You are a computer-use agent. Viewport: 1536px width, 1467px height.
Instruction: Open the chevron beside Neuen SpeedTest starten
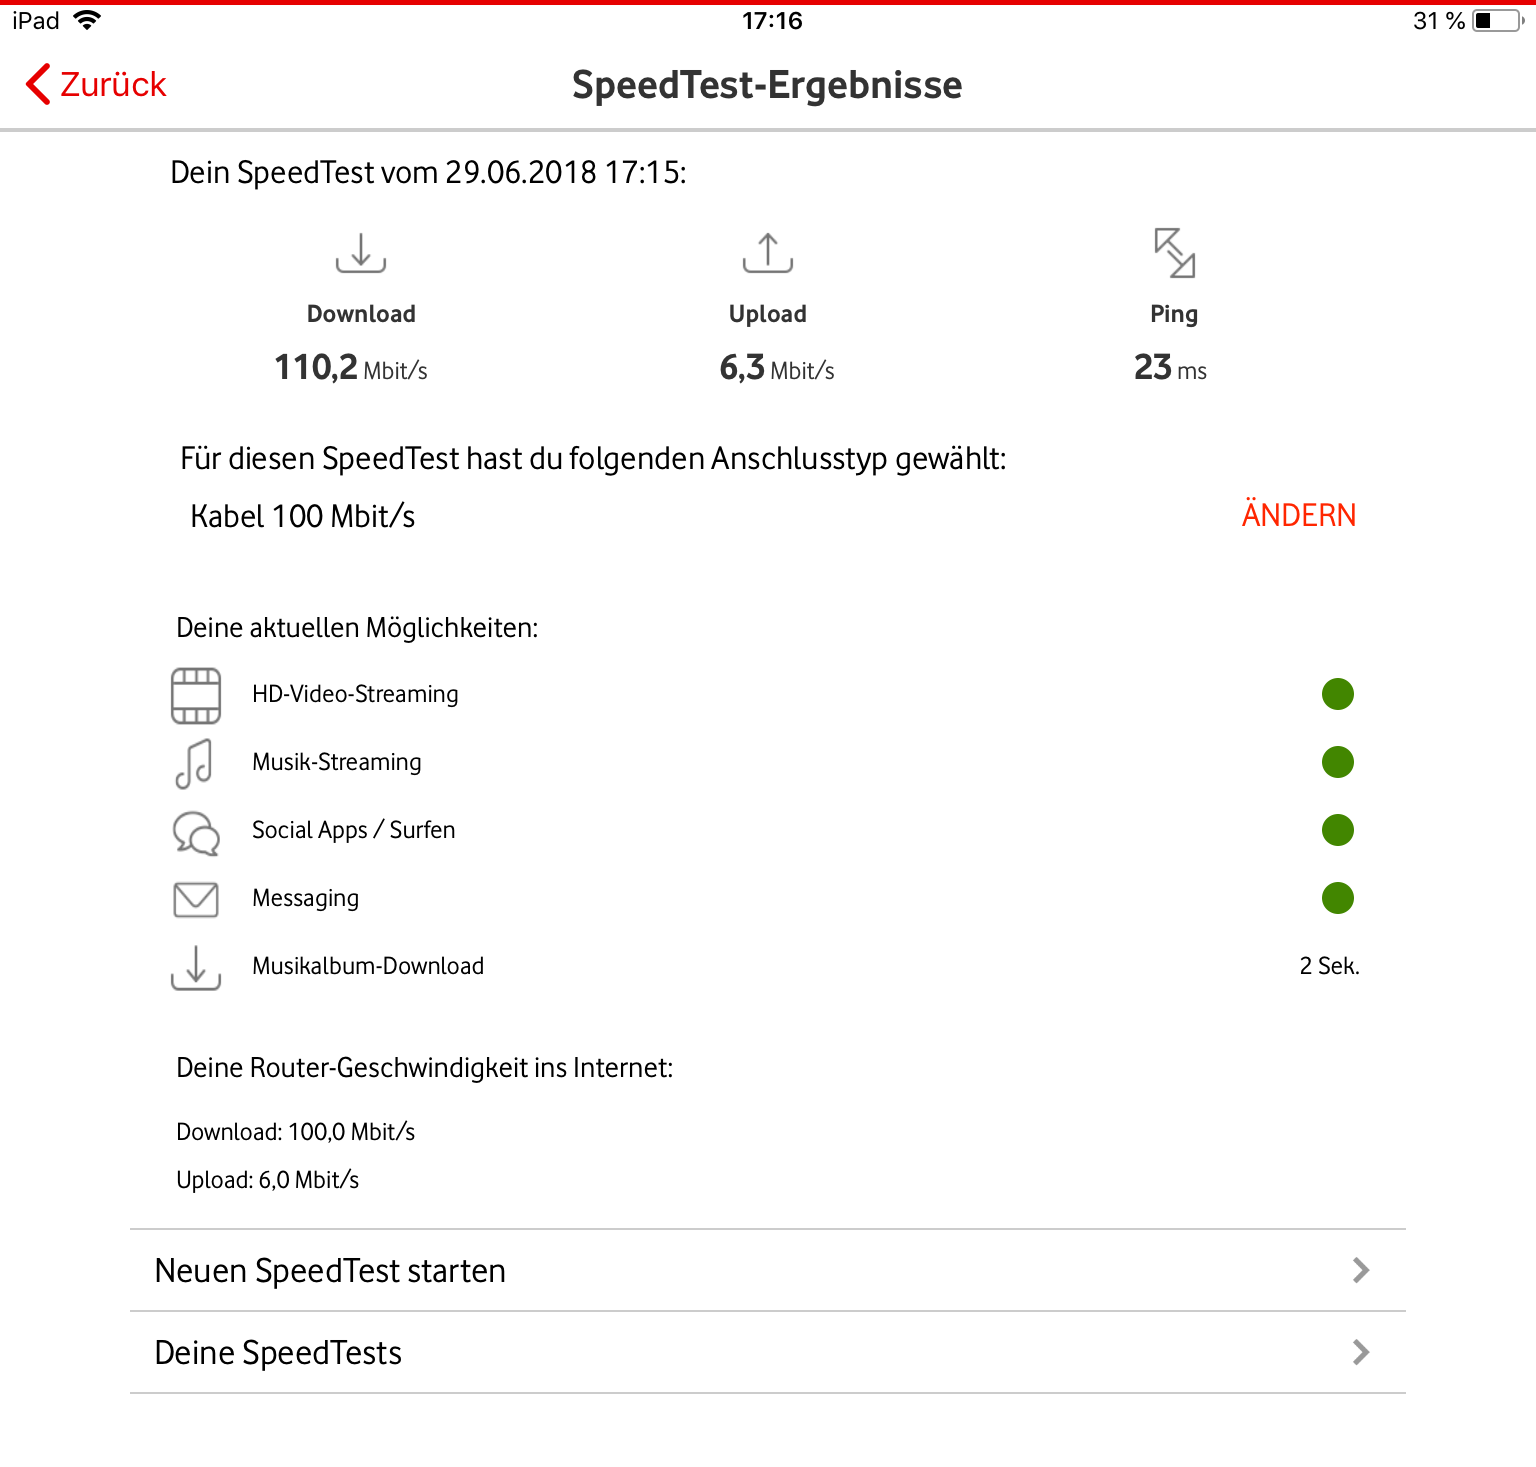click(x=1361, y=1270)
